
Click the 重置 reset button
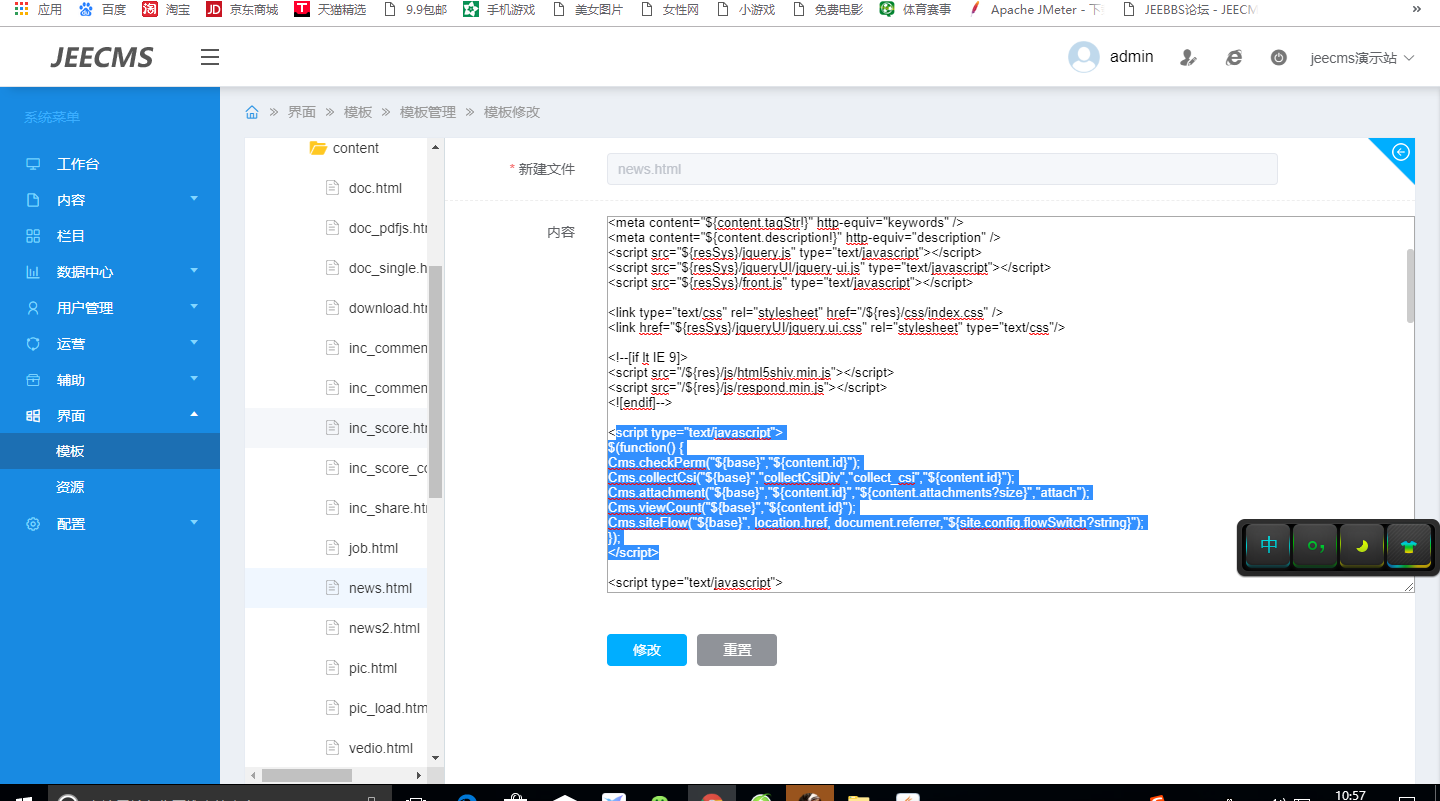[737, 650]
